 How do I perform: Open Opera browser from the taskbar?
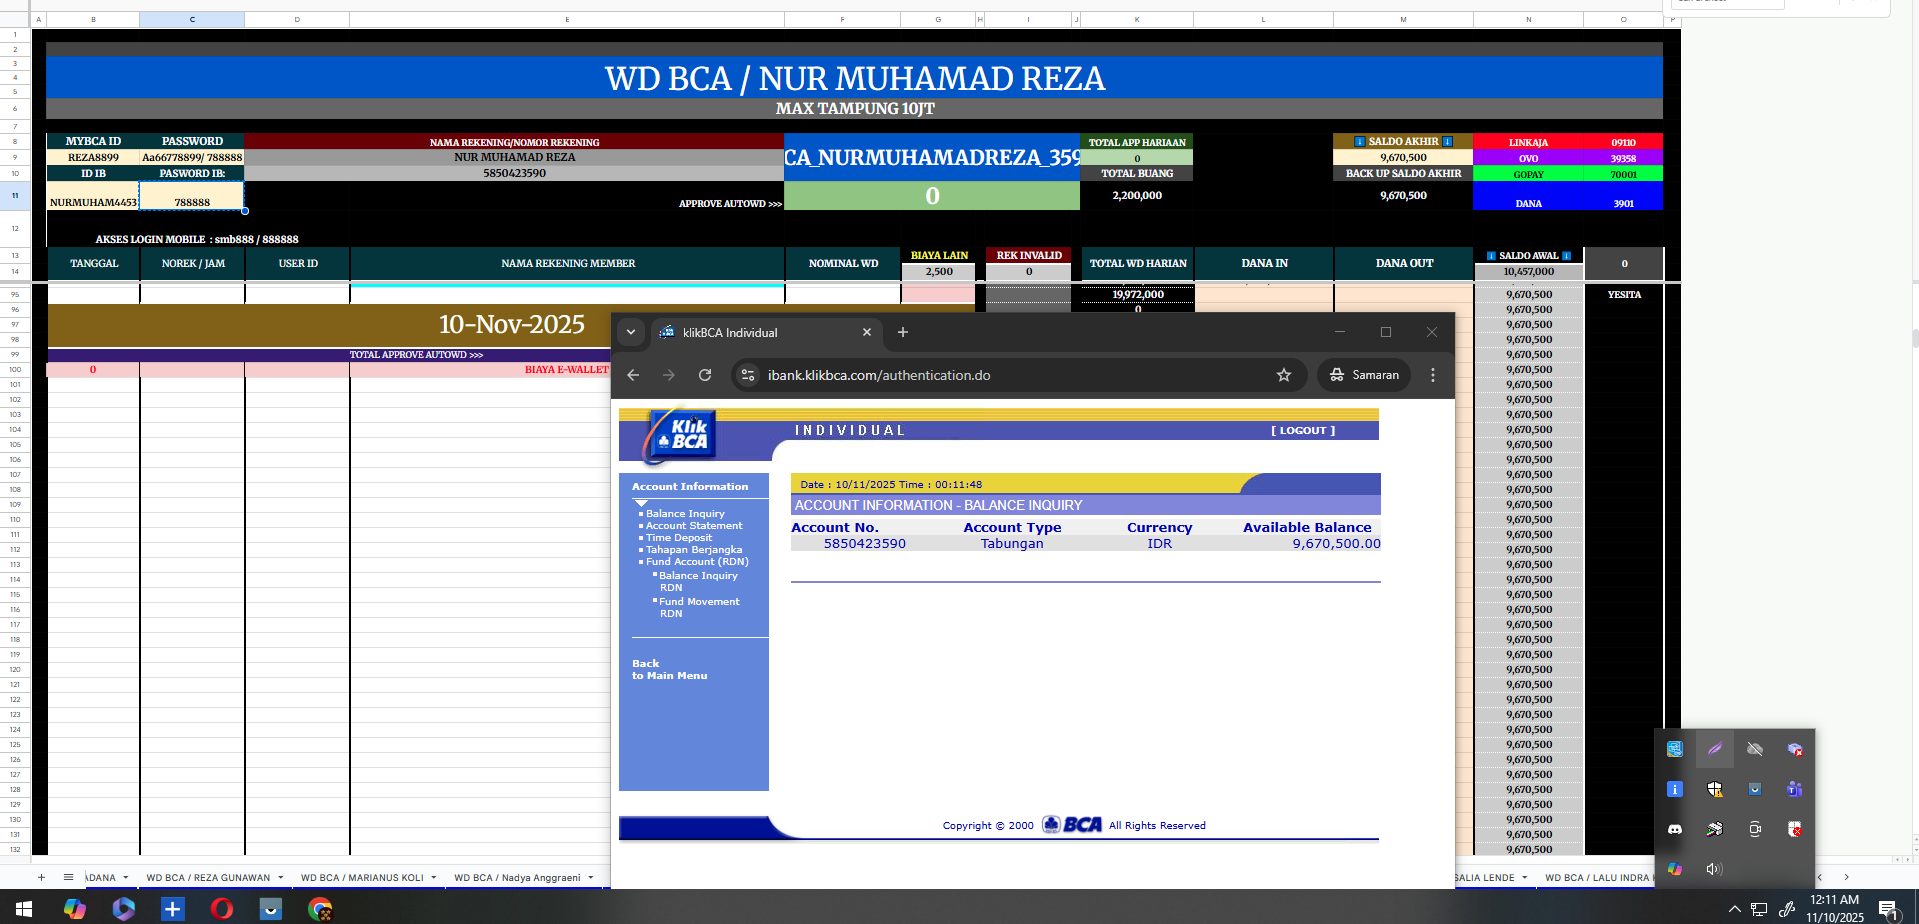[222, 908]
